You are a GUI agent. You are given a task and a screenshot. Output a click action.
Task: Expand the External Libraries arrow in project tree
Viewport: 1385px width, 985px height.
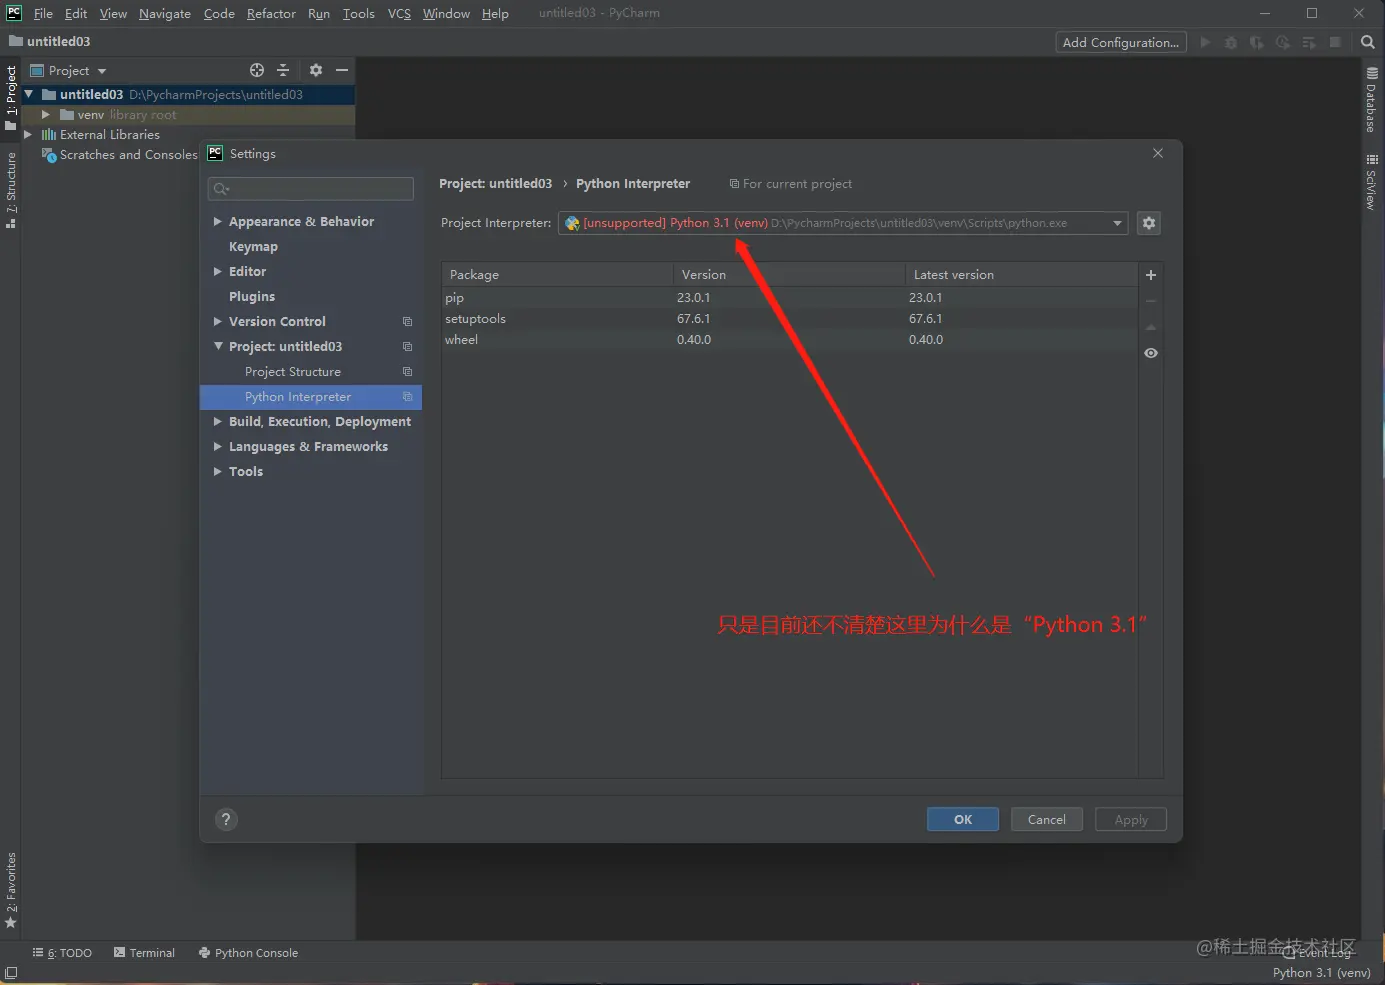[x=28, y=134]
